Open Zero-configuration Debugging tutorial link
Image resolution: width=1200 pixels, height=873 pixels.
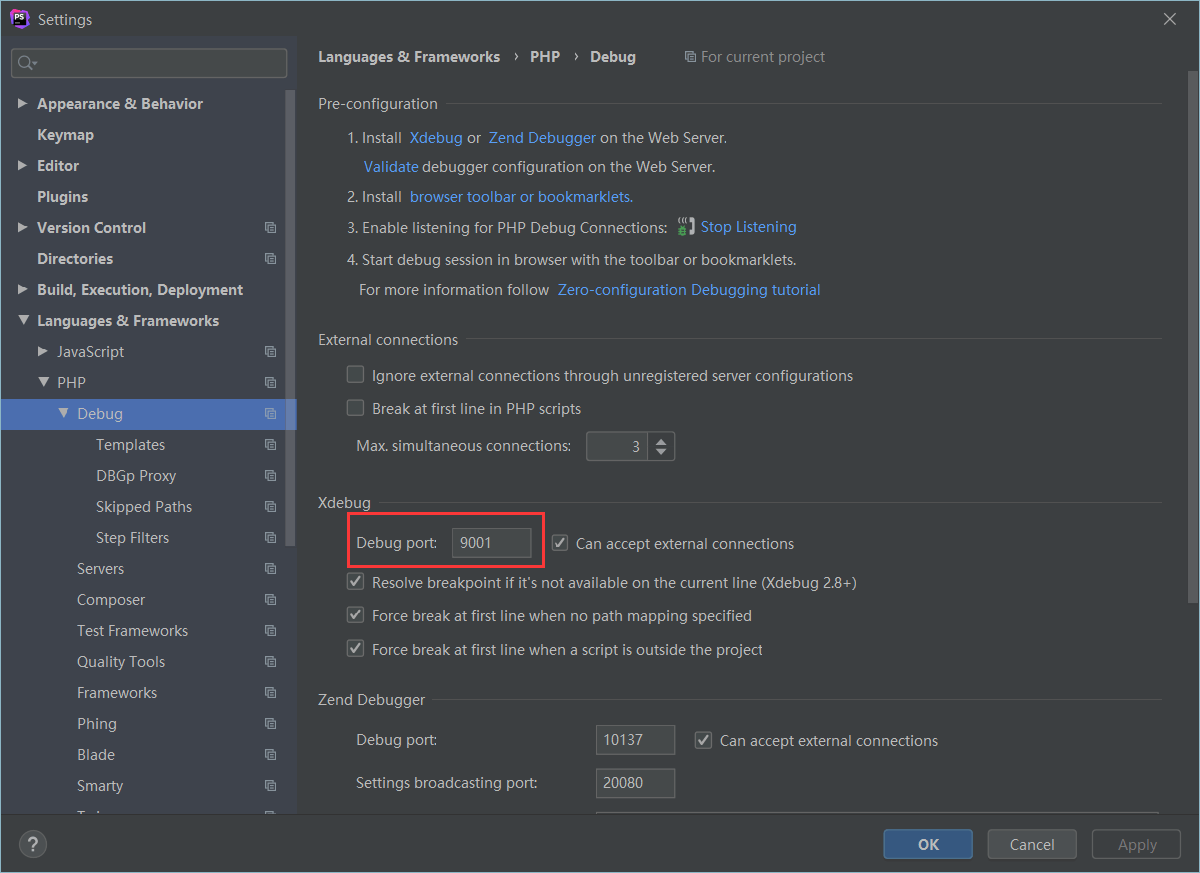[x=688, y=290]
